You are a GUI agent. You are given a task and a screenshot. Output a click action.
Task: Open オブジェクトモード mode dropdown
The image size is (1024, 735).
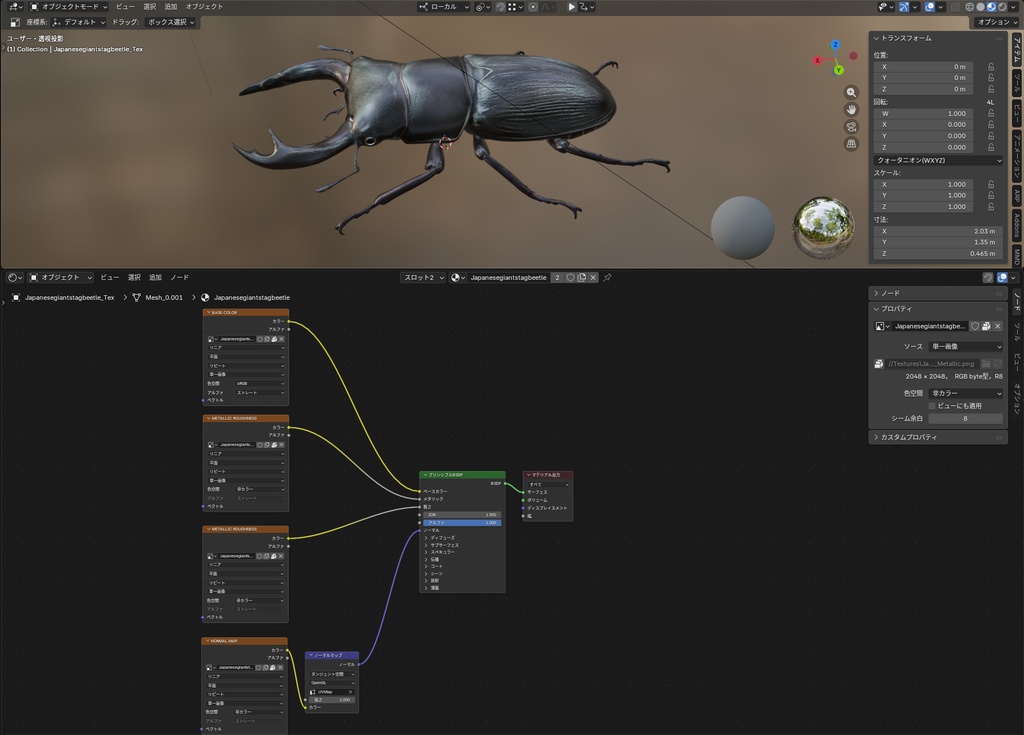[69, 7]
